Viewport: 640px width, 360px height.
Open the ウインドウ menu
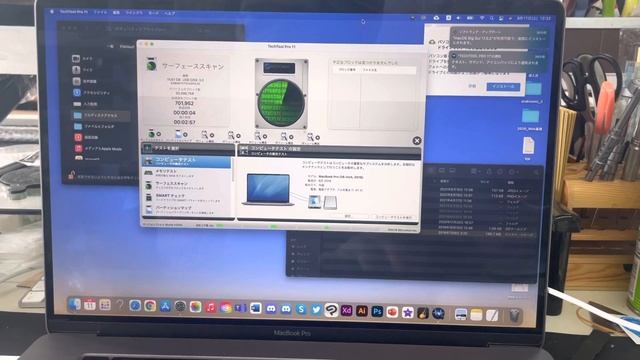point(134,13)
